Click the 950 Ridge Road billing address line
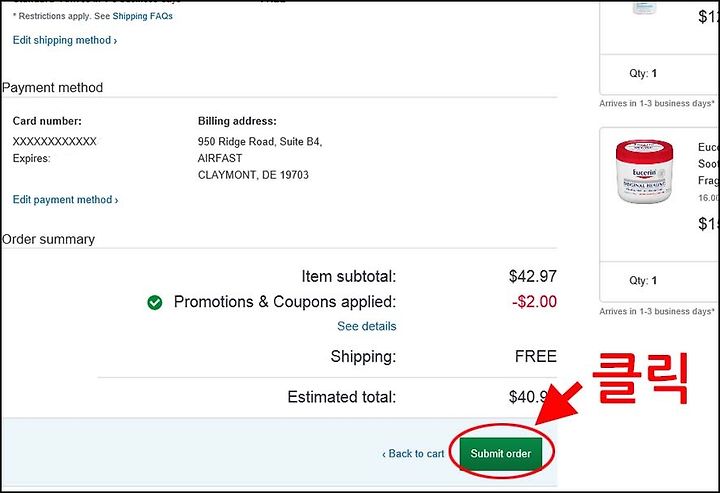 [260, 141]
